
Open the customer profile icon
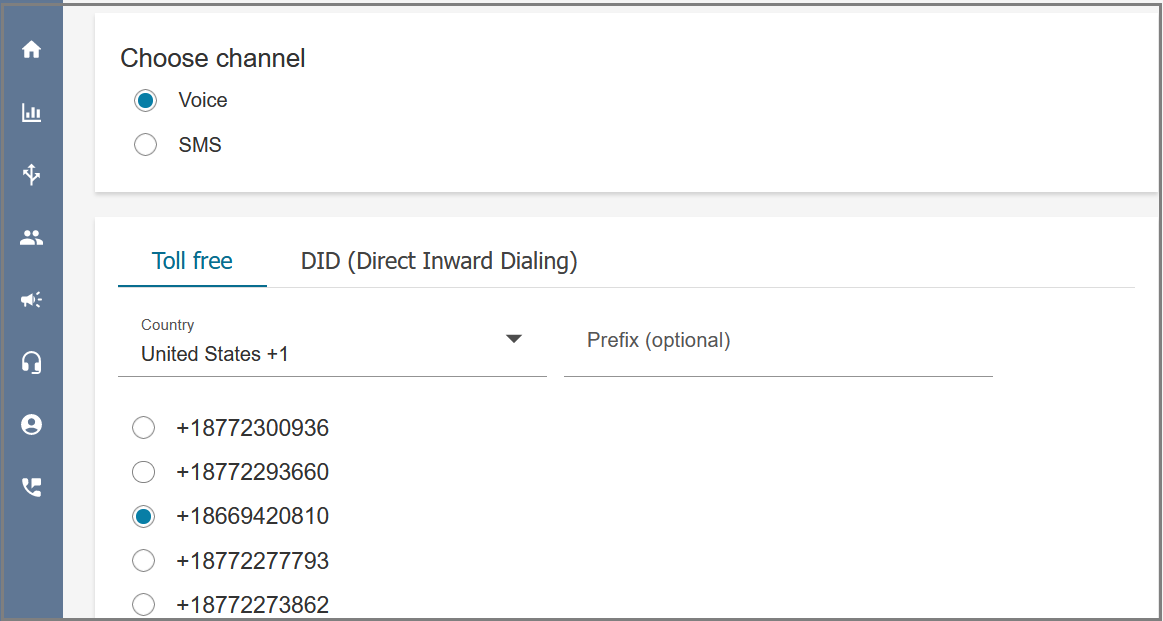coord(31,424)
